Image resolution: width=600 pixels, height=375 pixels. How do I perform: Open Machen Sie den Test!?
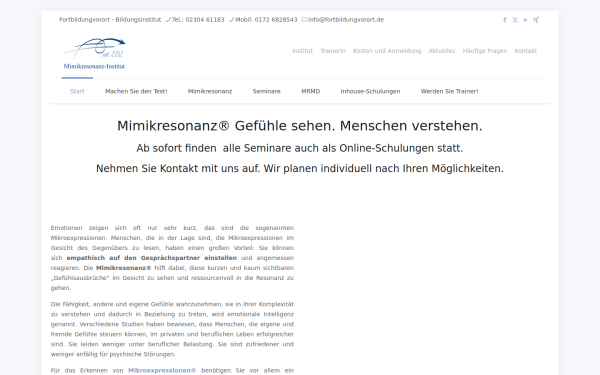[136, 91]
